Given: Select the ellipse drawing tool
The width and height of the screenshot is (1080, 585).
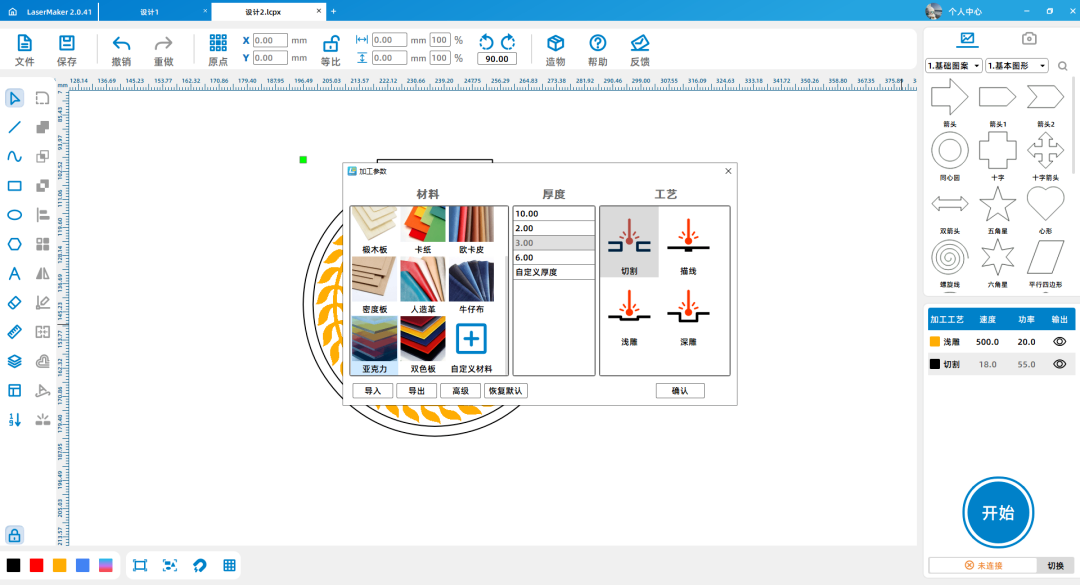Looking at the screenshot, I should (x=15, y=215).
